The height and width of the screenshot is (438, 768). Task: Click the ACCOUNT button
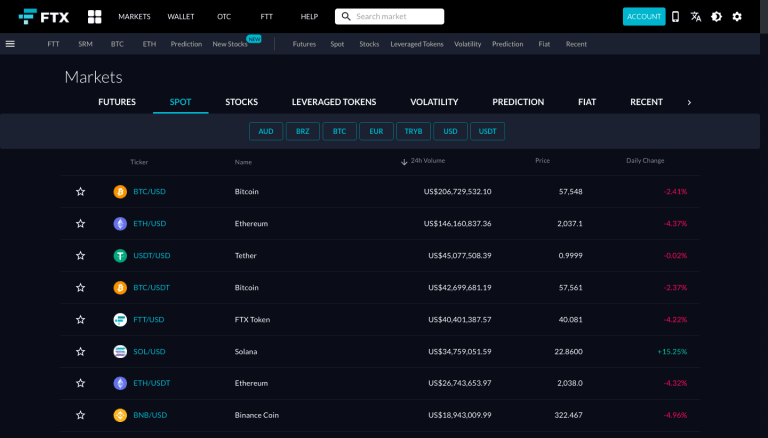point(643,17)
